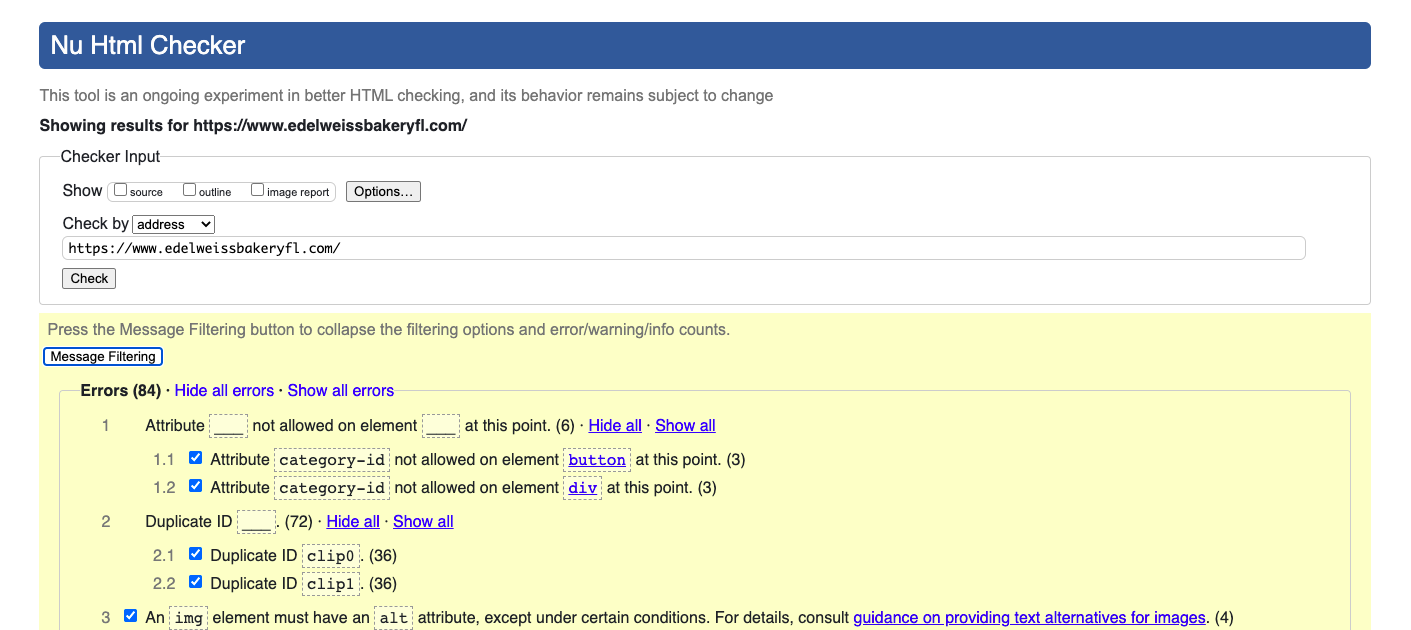Click the URL address input field
The height and width of the screenshot is (630, 1411).
(683, 248)
